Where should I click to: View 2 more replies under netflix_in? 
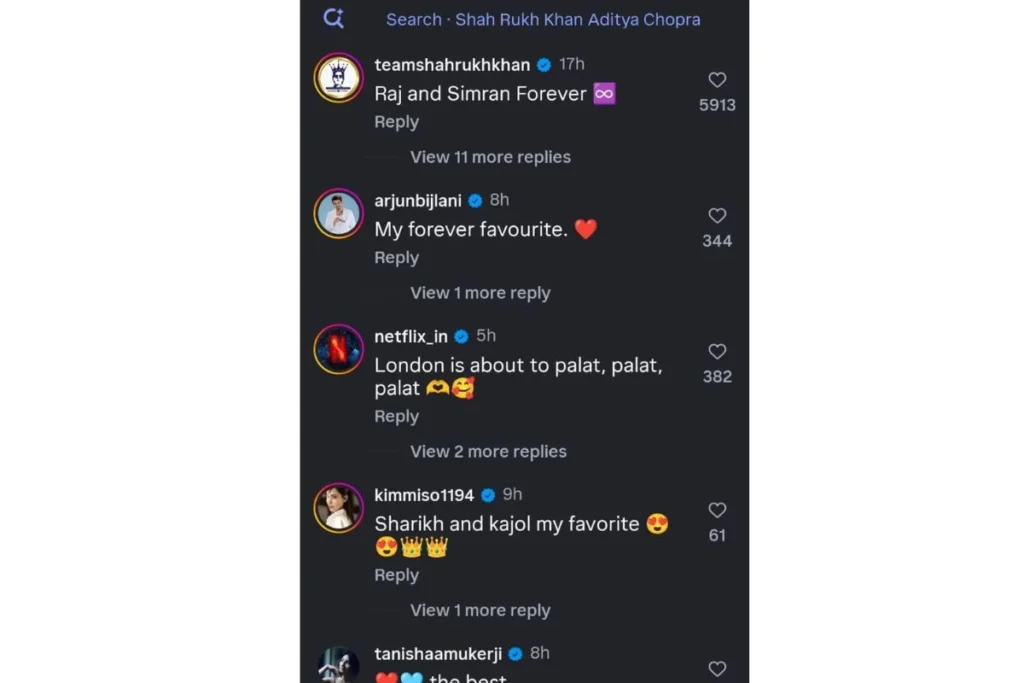point(488,452)
